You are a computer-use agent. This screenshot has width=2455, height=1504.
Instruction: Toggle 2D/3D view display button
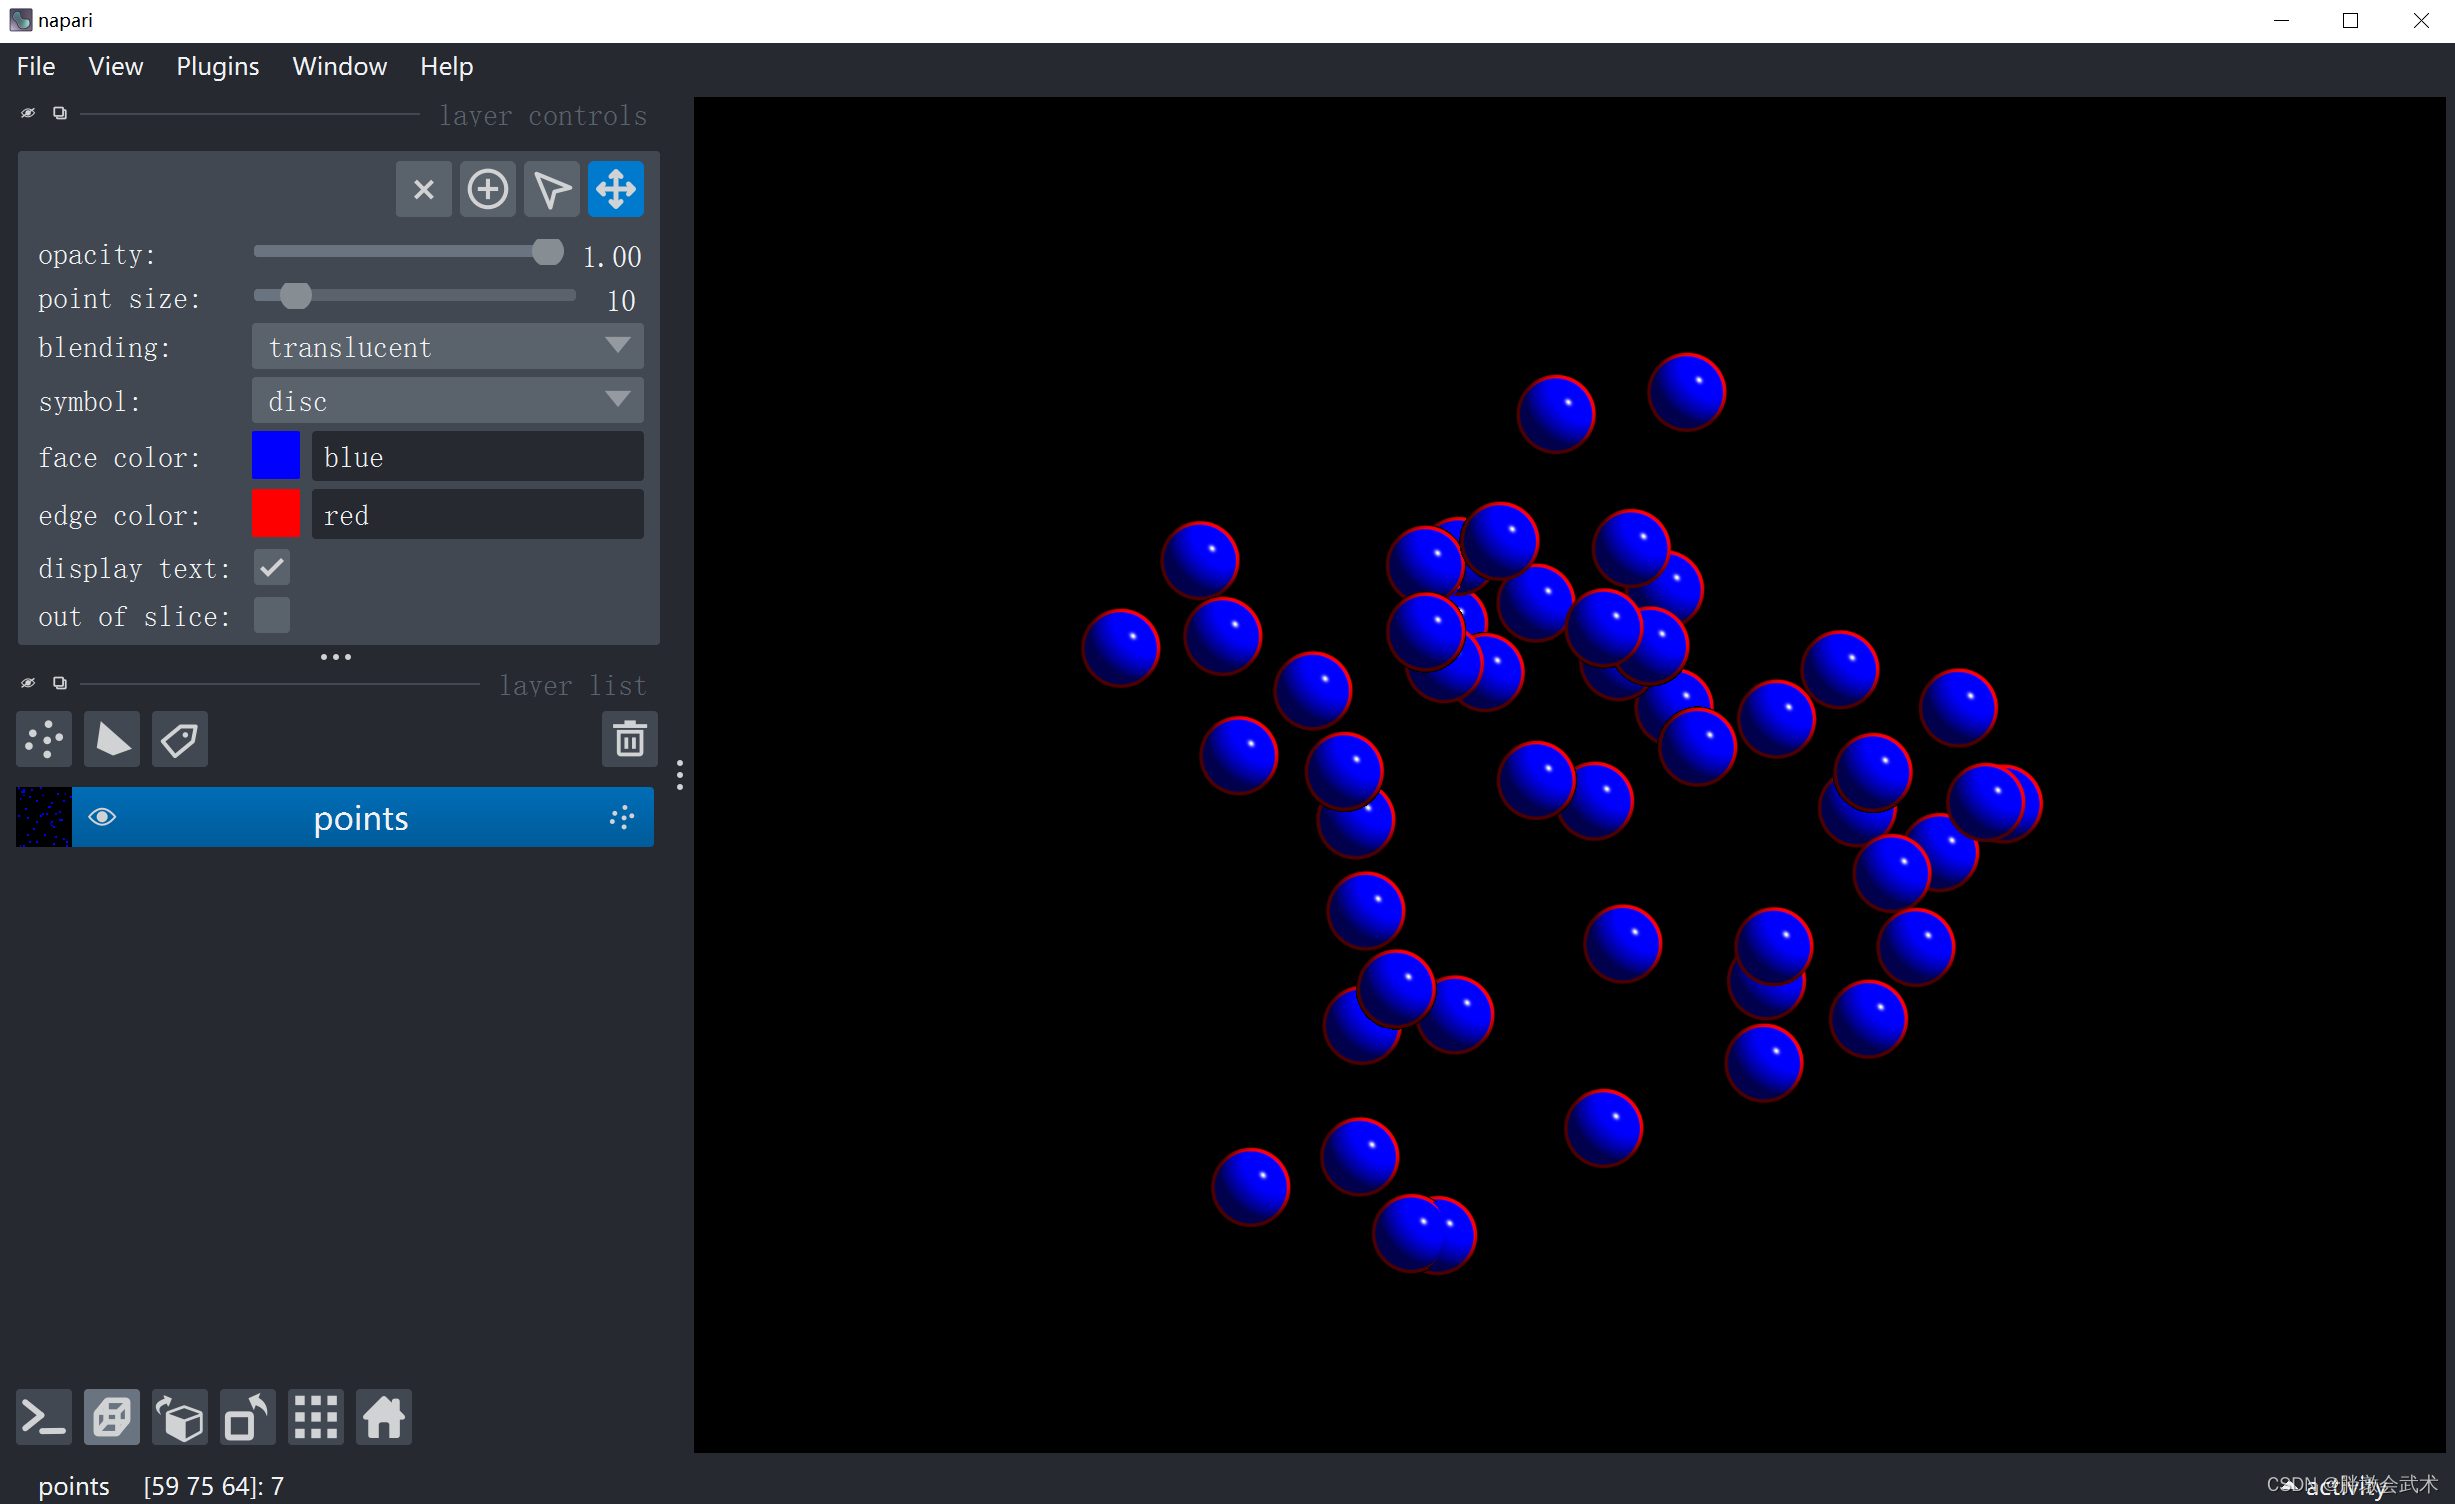coord(112,1417)
